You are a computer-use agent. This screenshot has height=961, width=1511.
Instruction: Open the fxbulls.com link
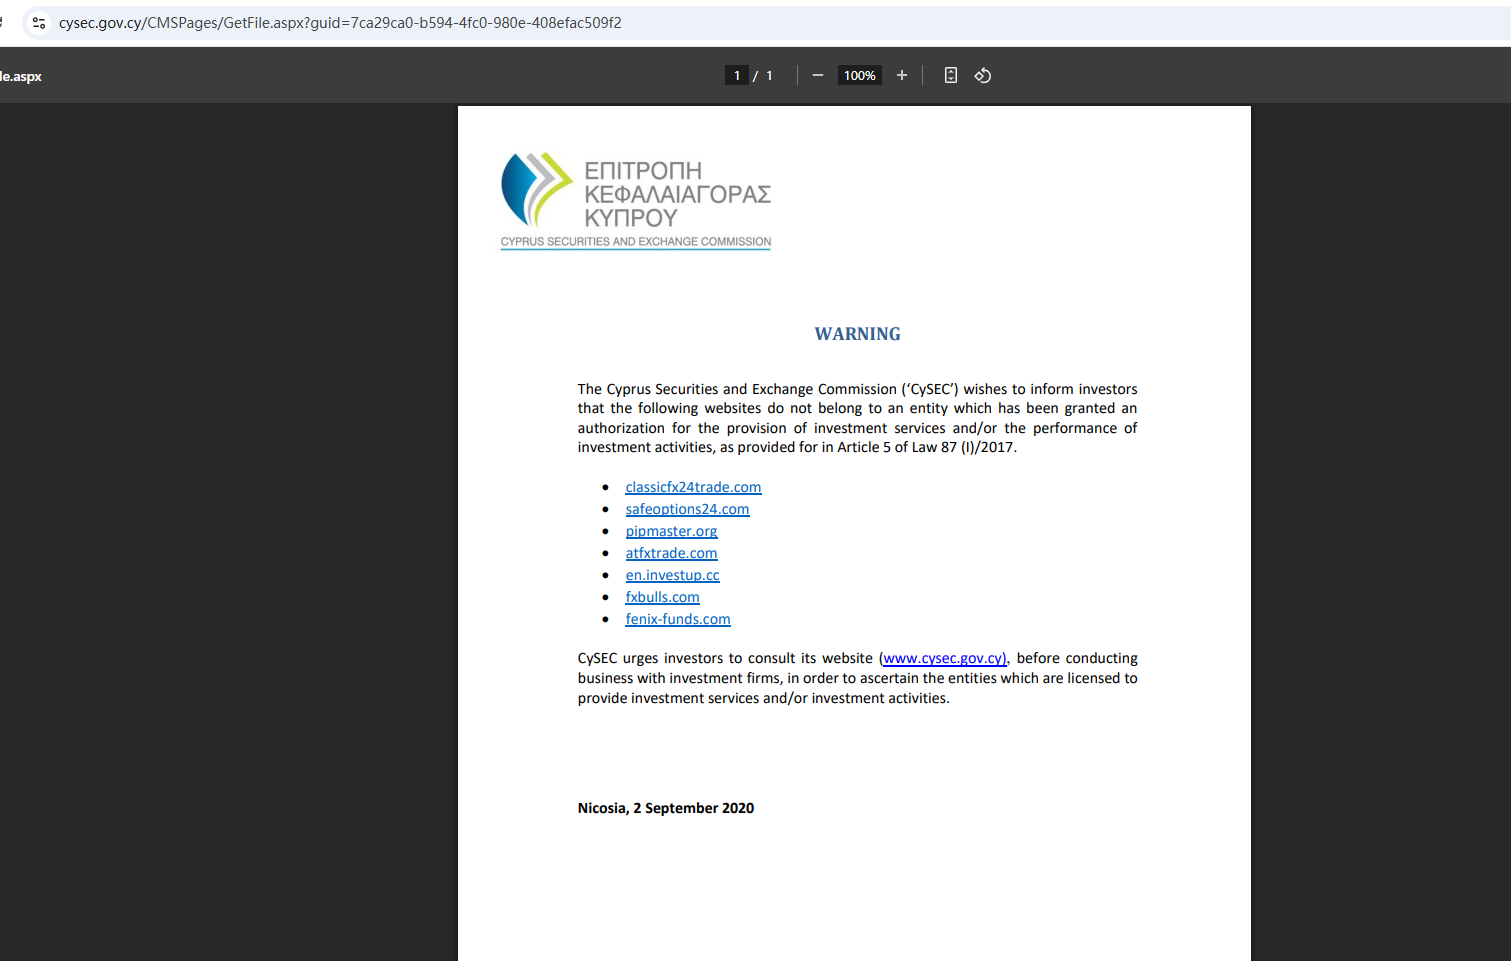coord(662,597)
